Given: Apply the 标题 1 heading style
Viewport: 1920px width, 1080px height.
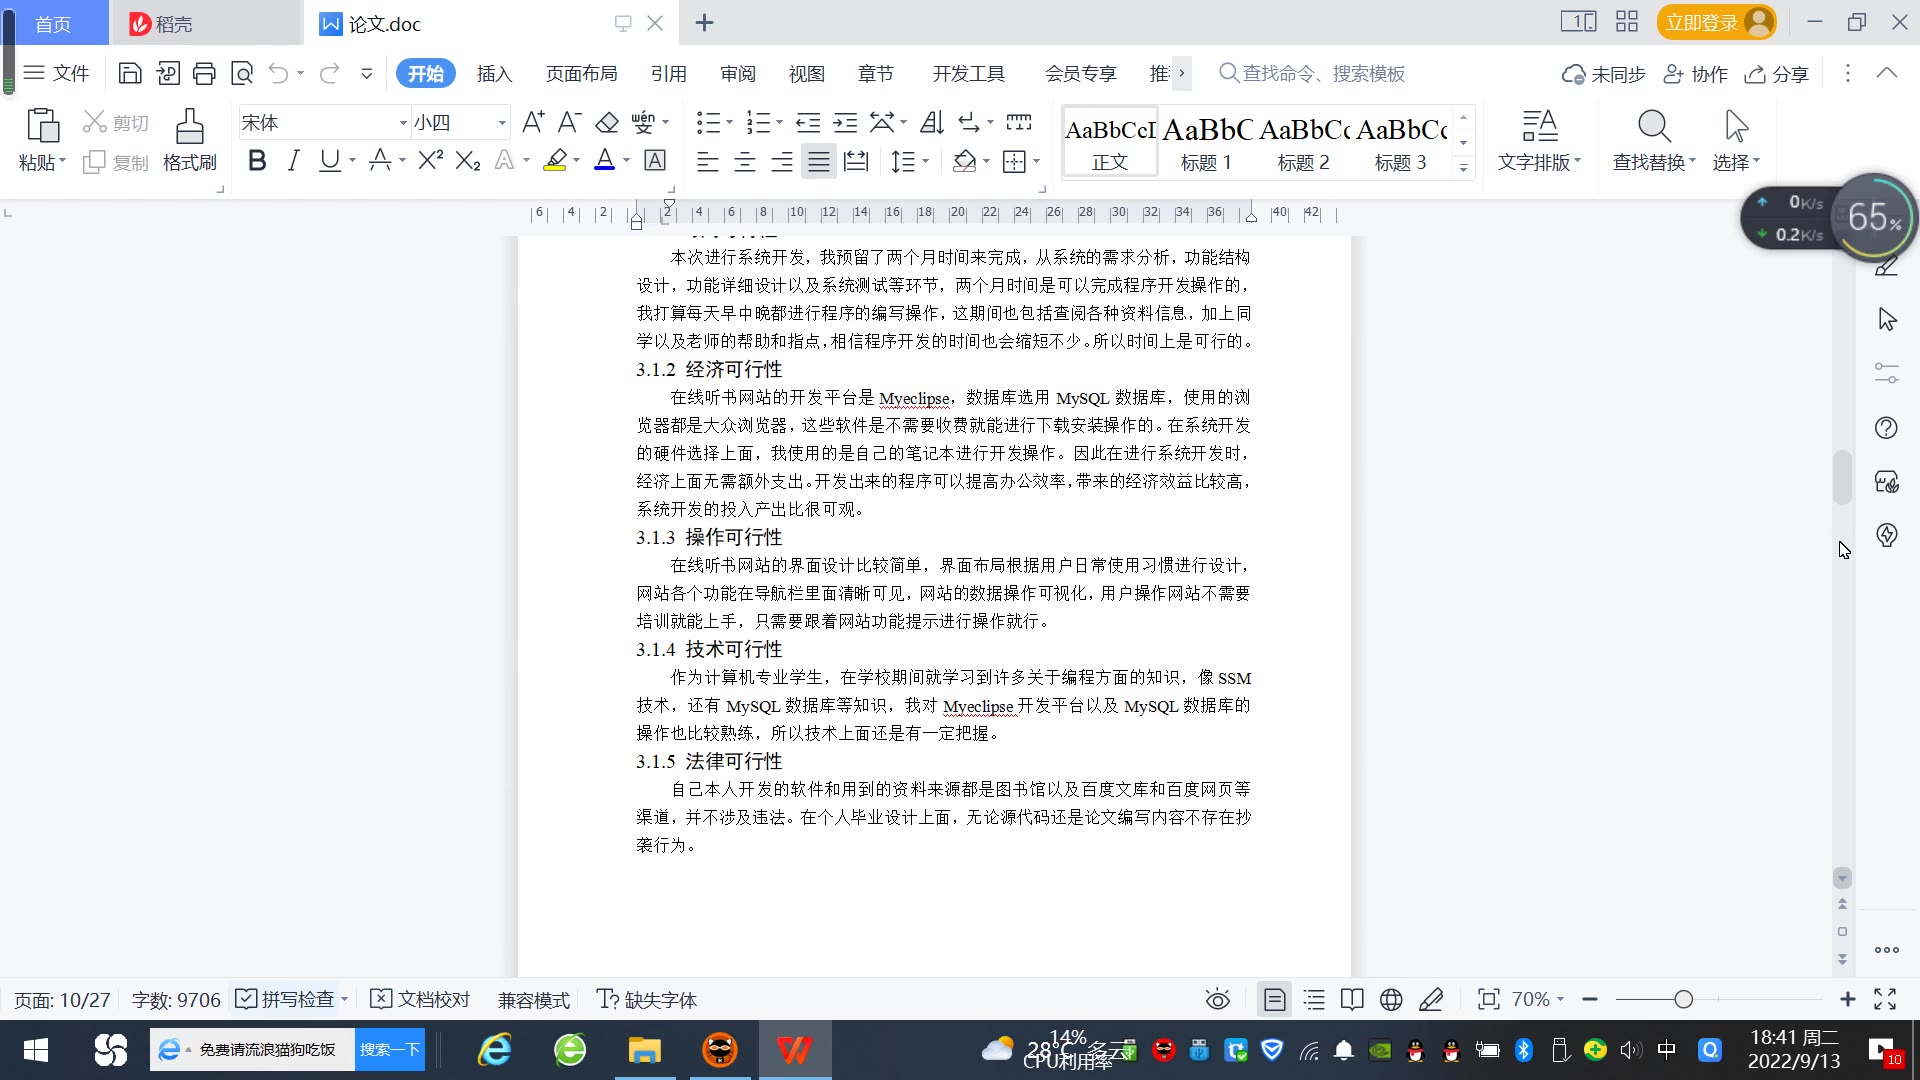Looking at the screenshot, I should pos(1206,142).
